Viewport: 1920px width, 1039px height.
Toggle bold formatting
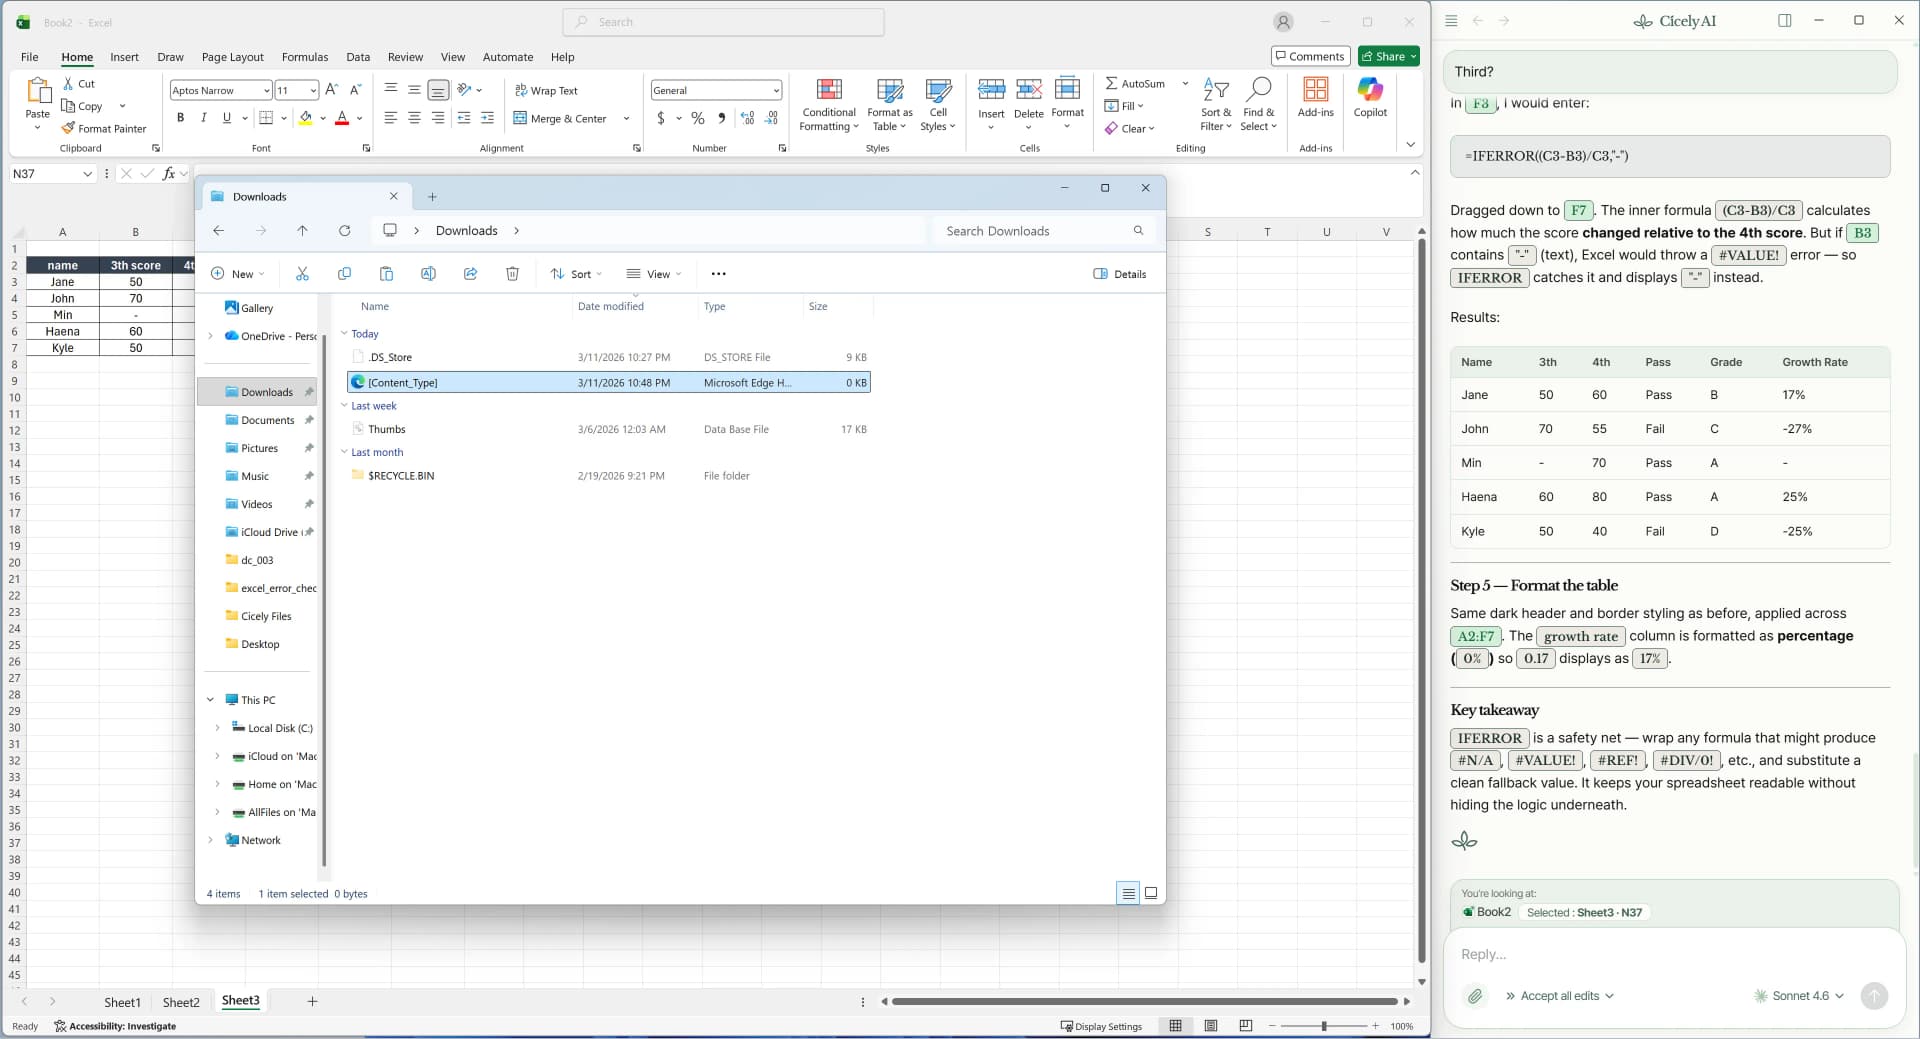coord(180,118)
